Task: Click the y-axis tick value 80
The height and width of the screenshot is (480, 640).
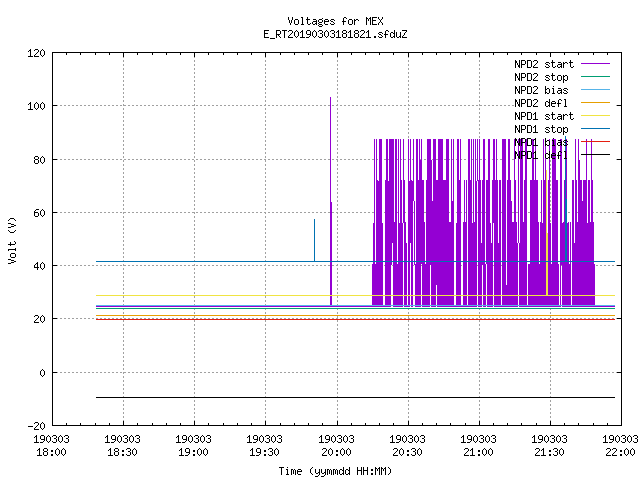Action: click(39, 160)
